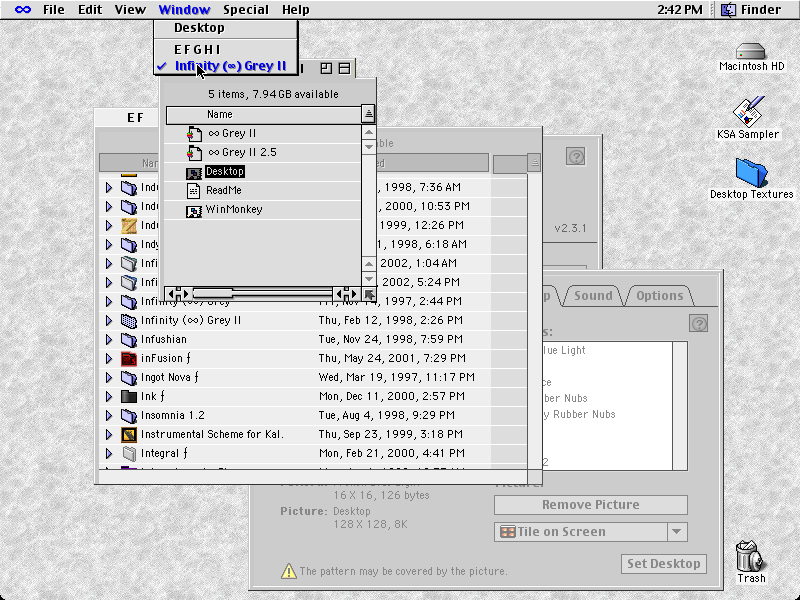Click the resize grow box of Grey II window
This screenshot has height=600, width=800.
pyautogui.click(x=369, y=294)
